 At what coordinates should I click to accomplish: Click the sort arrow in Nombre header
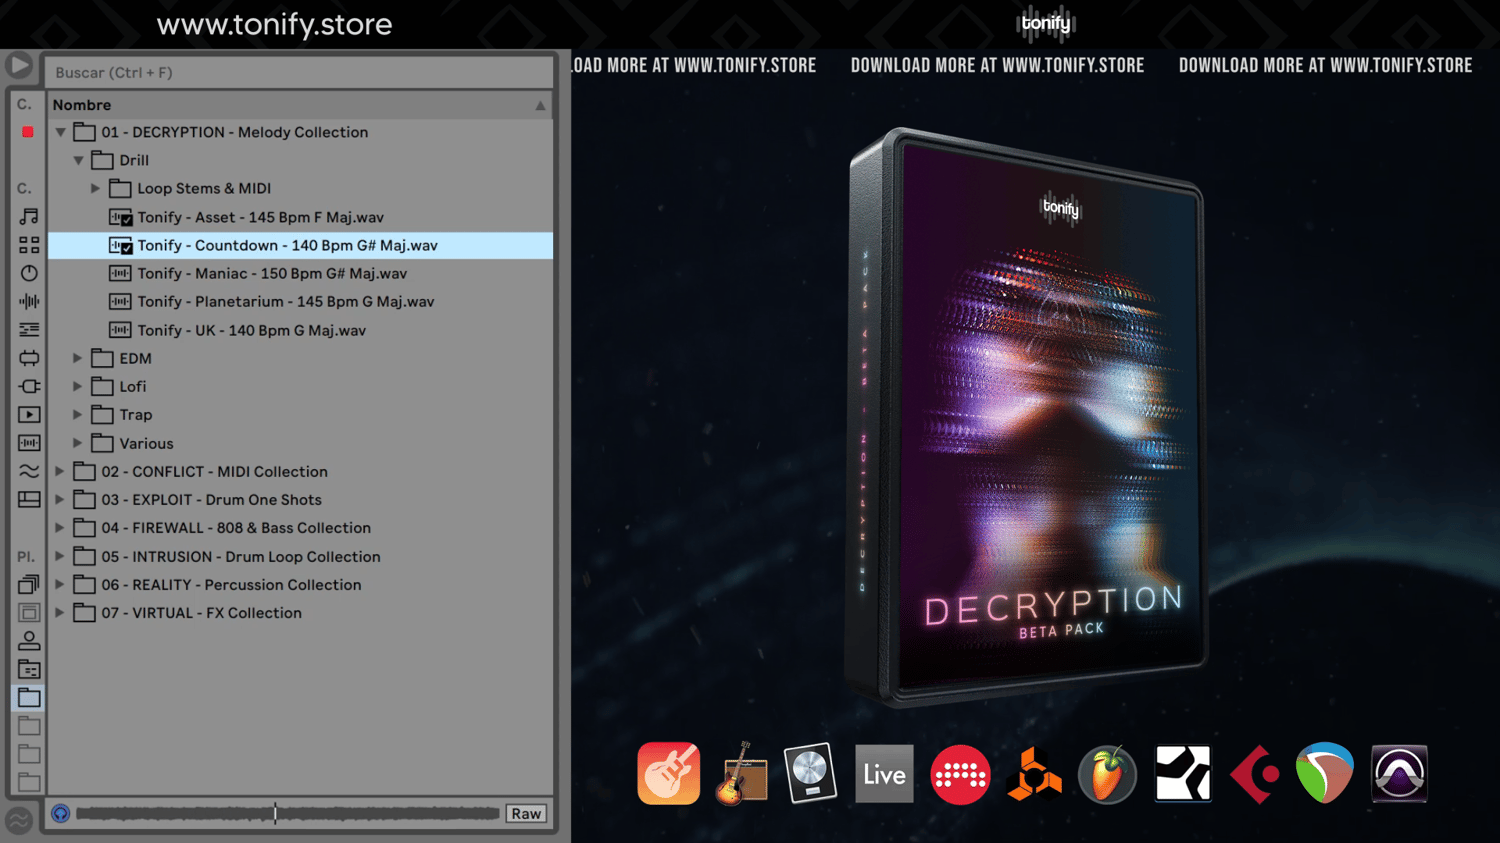click(540, 105)
